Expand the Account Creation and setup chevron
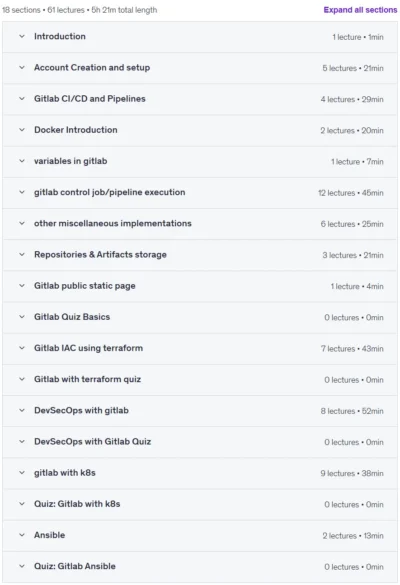This screenshot has width=400, height=585. (x=22, y=68)
